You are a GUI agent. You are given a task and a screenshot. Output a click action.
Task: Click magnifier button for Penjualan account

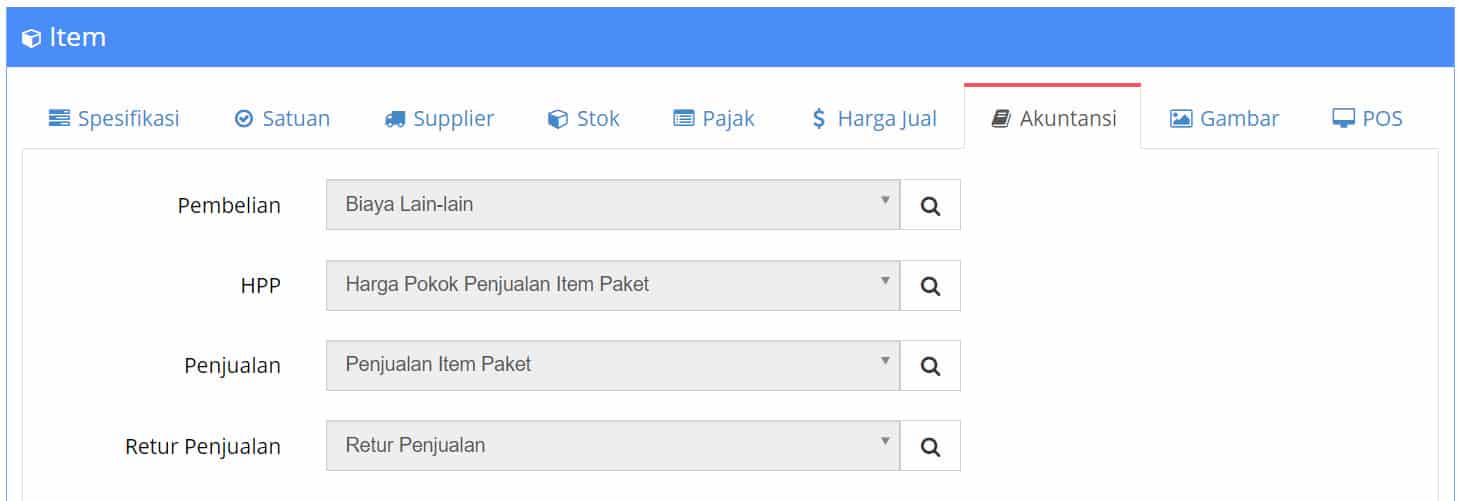(x=930, y=365)
